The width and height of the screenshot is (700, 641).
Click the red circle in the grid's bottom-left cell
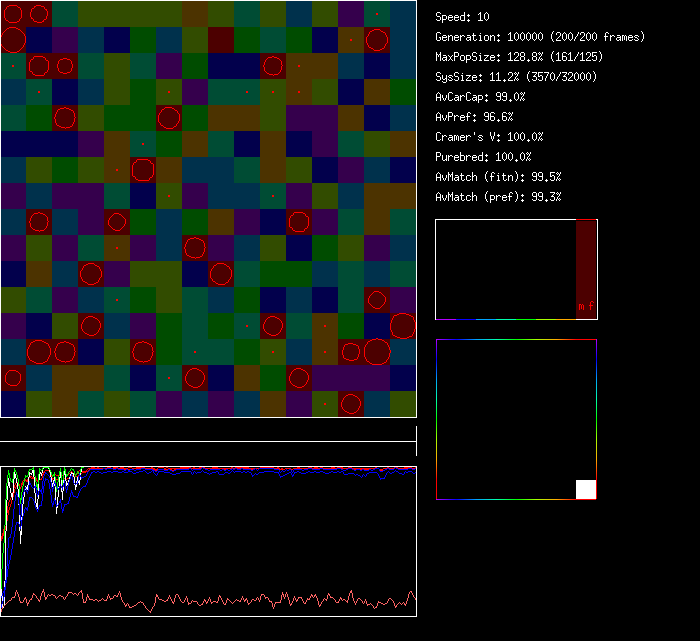pos(13,378)
